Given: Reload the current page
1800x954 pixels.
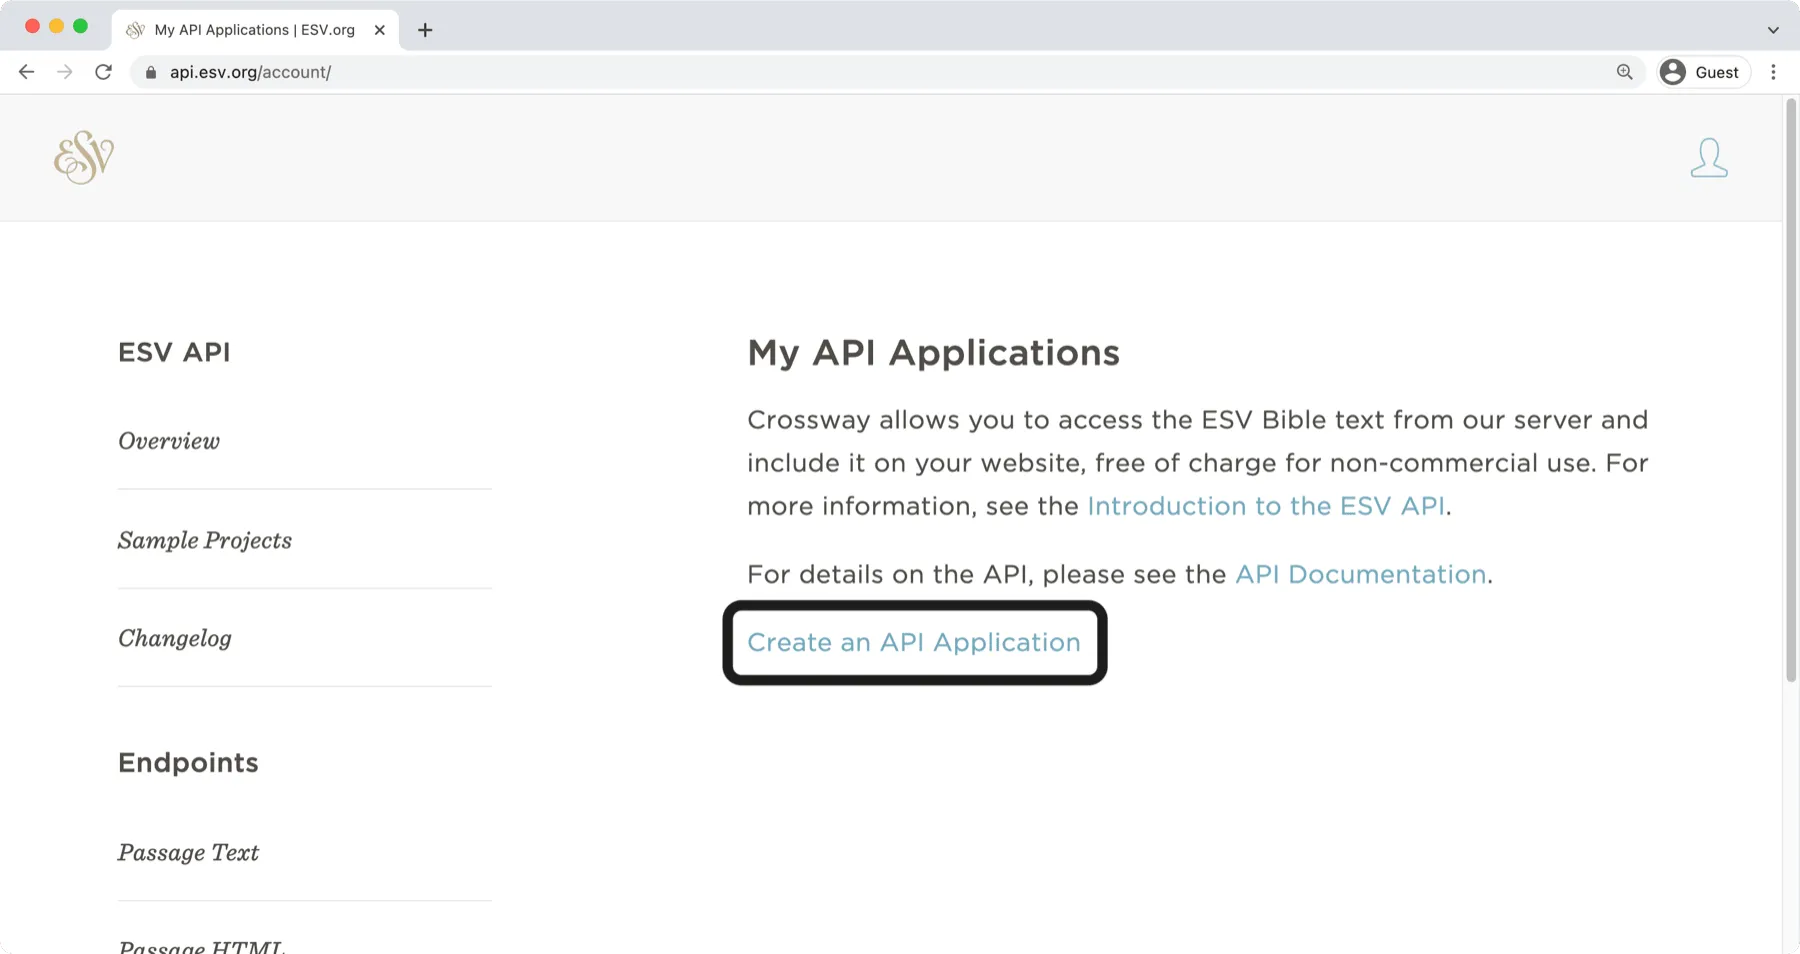Looking at the screenshot, I should 103,71.
